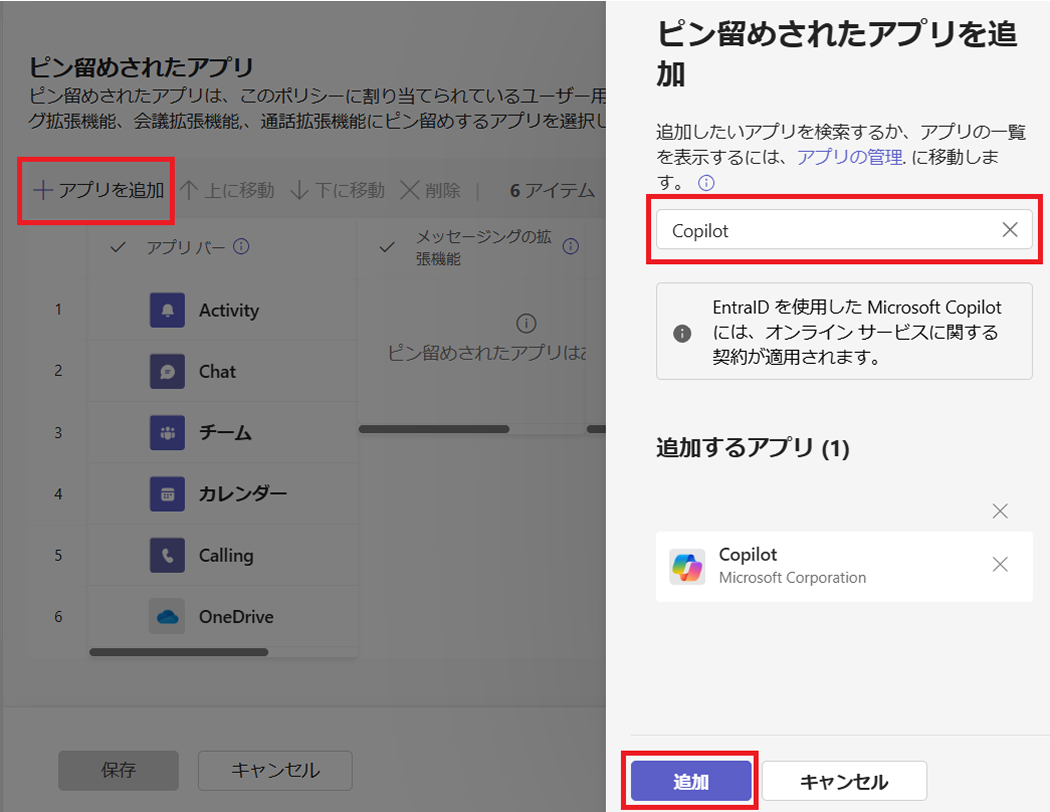1050x812 pixels.
Task: Click the Chat app icon
Action: tap(167, 372)
